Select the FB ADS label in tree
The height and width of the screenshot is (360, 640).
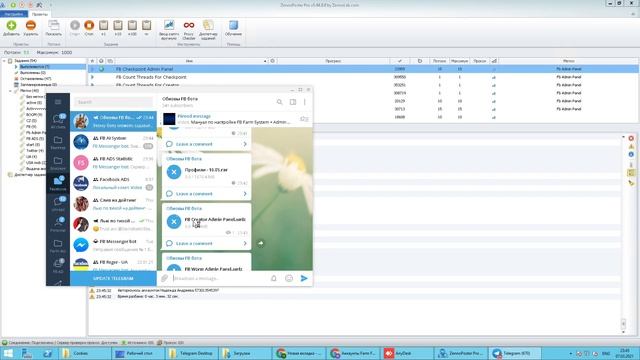pos(35,139)
